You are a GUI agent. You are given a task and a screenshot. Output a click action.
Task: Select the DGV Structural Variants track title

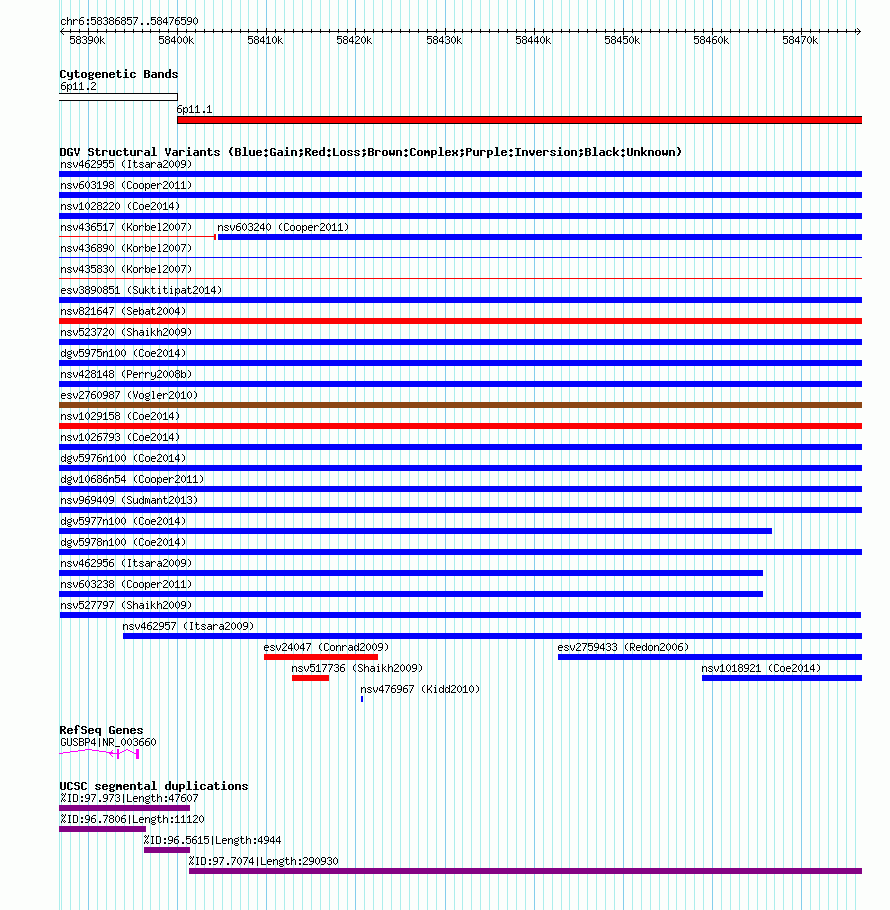click(x=370, y=152)
